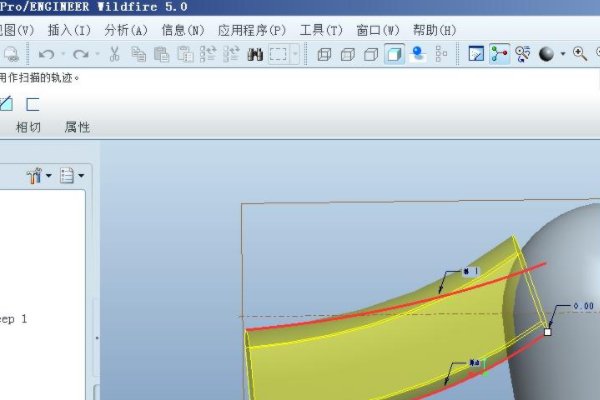Click the 相切 panel button
Image resolution: width=600 pixels, height=400 pixels.
(x=28, y=127)
